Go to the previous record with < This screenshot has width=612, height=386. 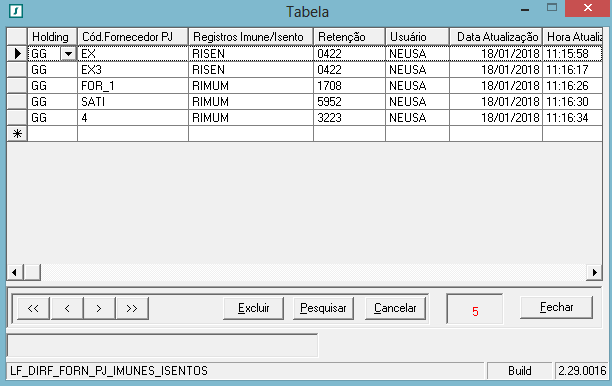coord(67,308)
